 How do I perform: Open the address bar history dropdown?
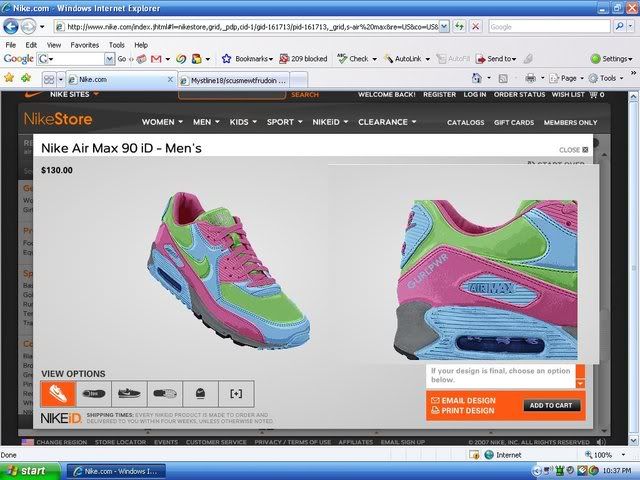444,27
